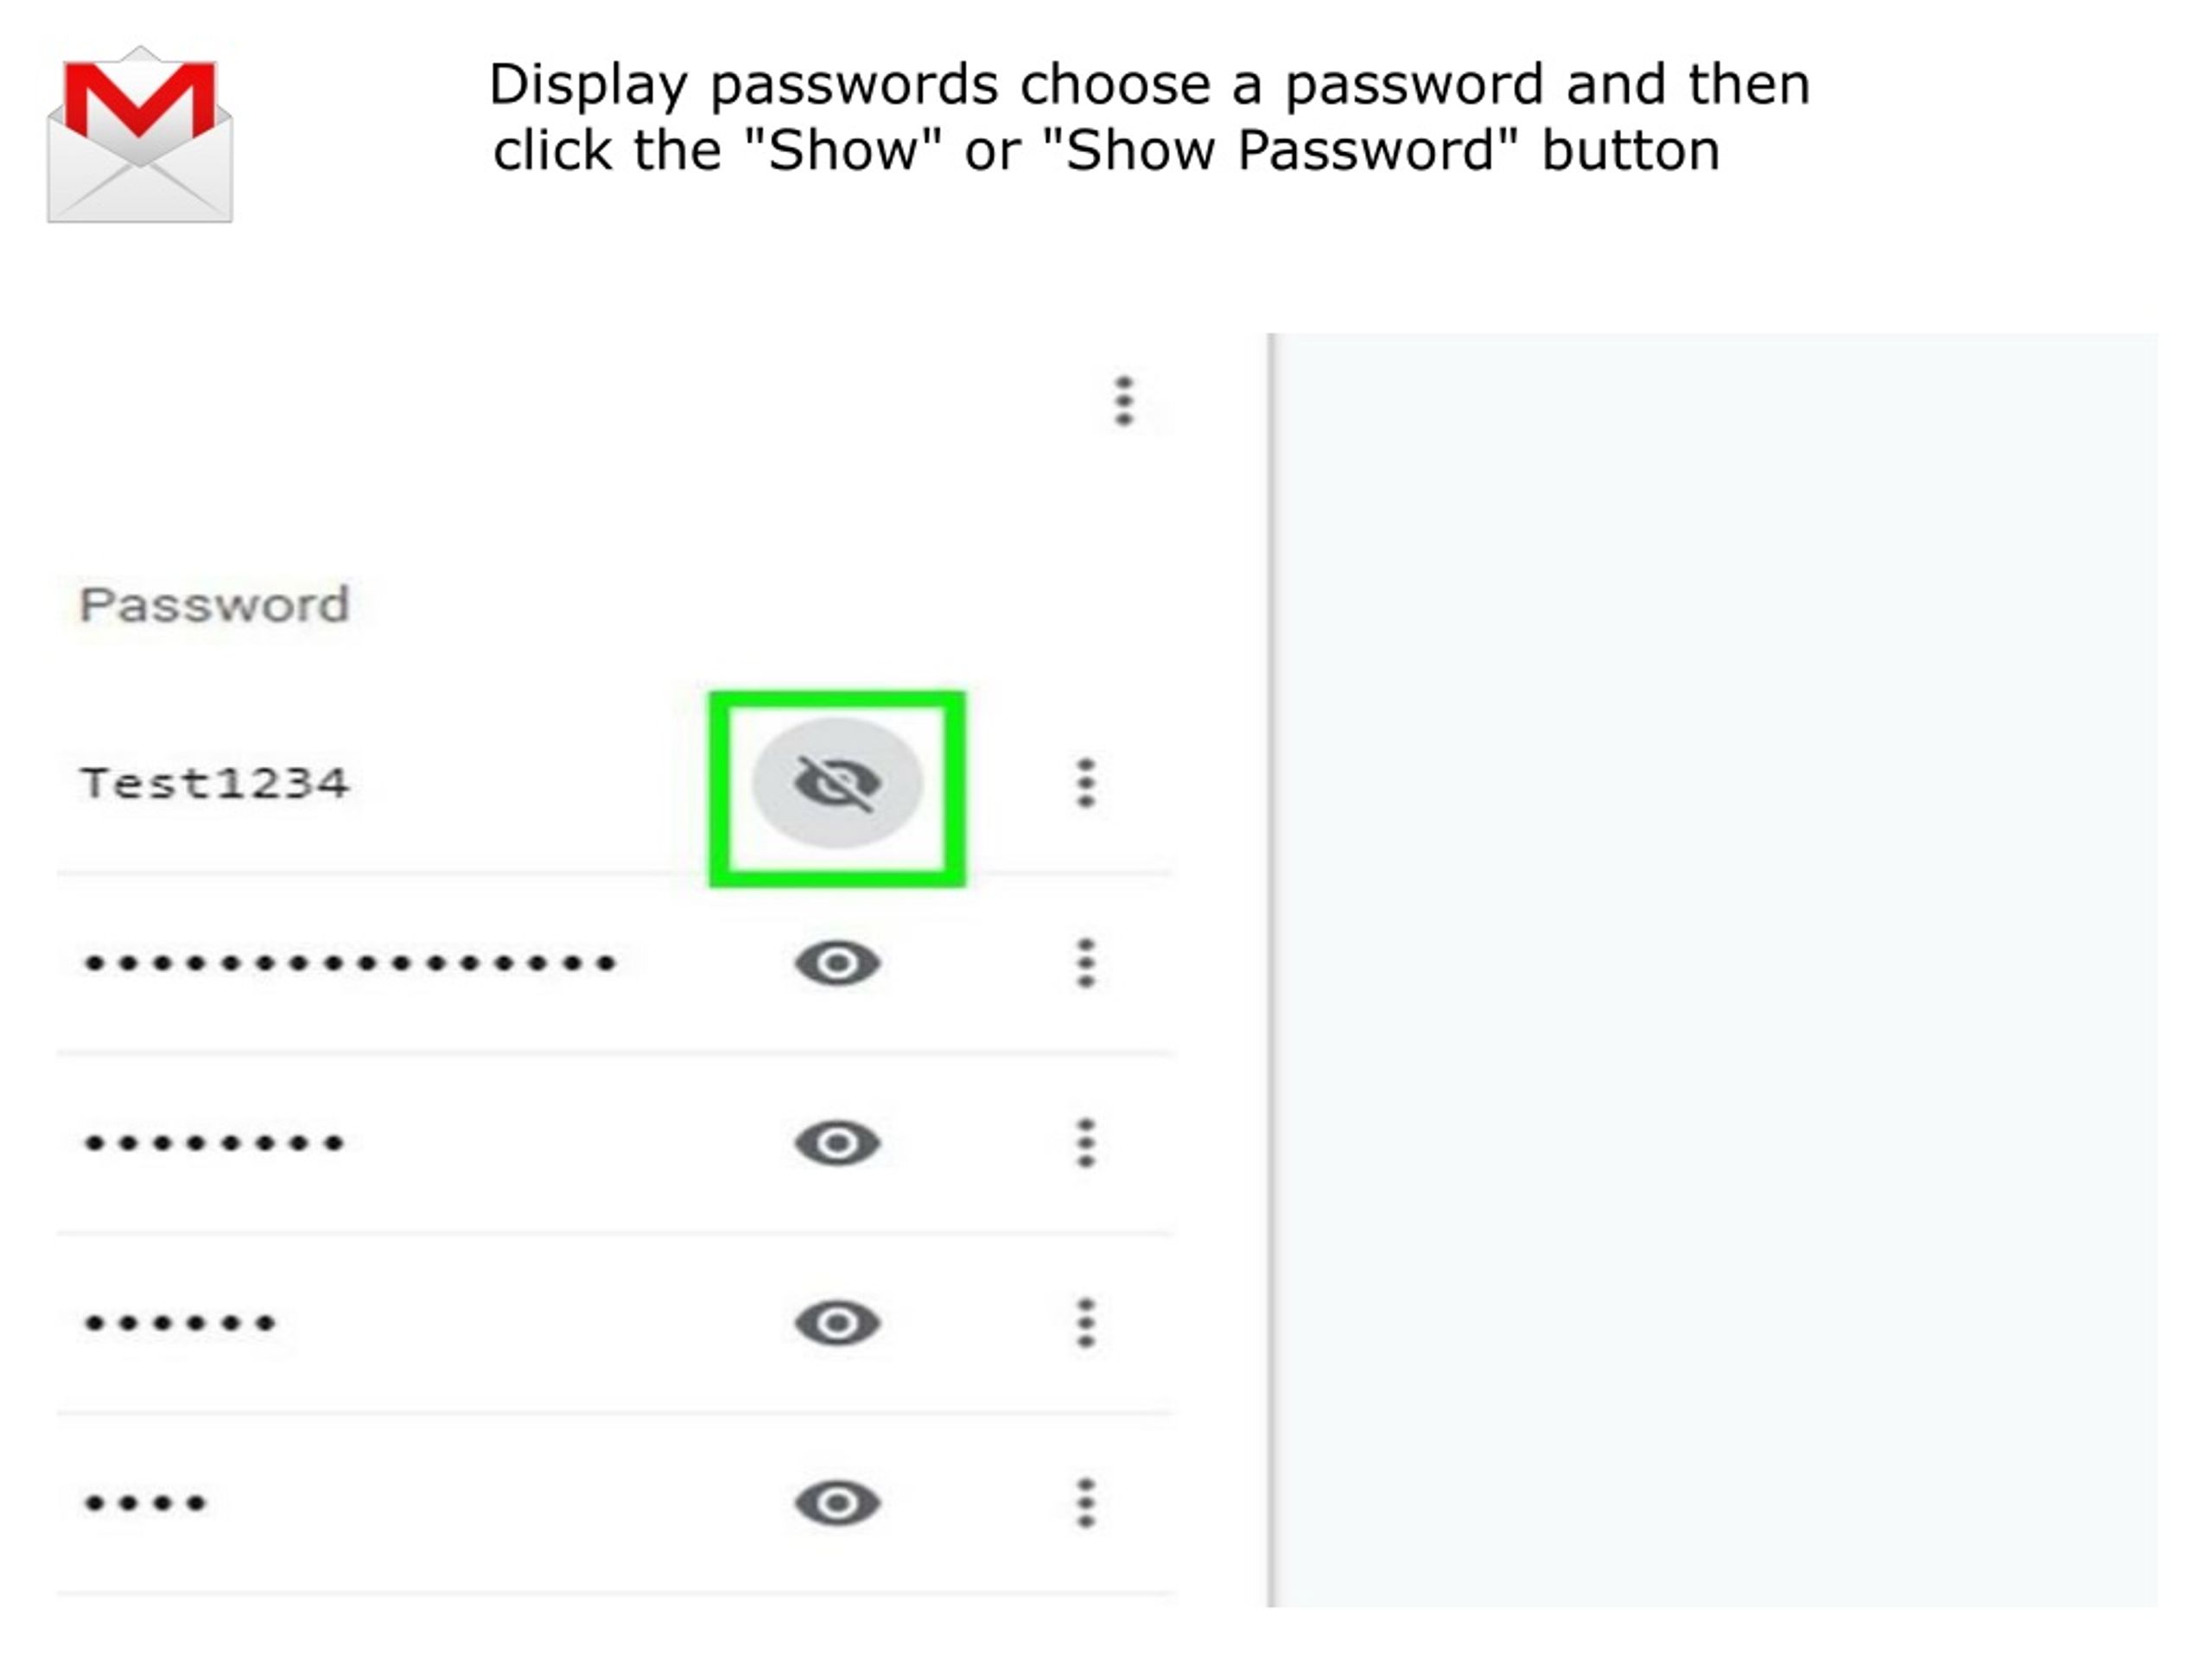This screenshot has height=1659, width=2212.
Task: Select the sixteen-dot masked password entry
Action: click(x=350, y=964)
